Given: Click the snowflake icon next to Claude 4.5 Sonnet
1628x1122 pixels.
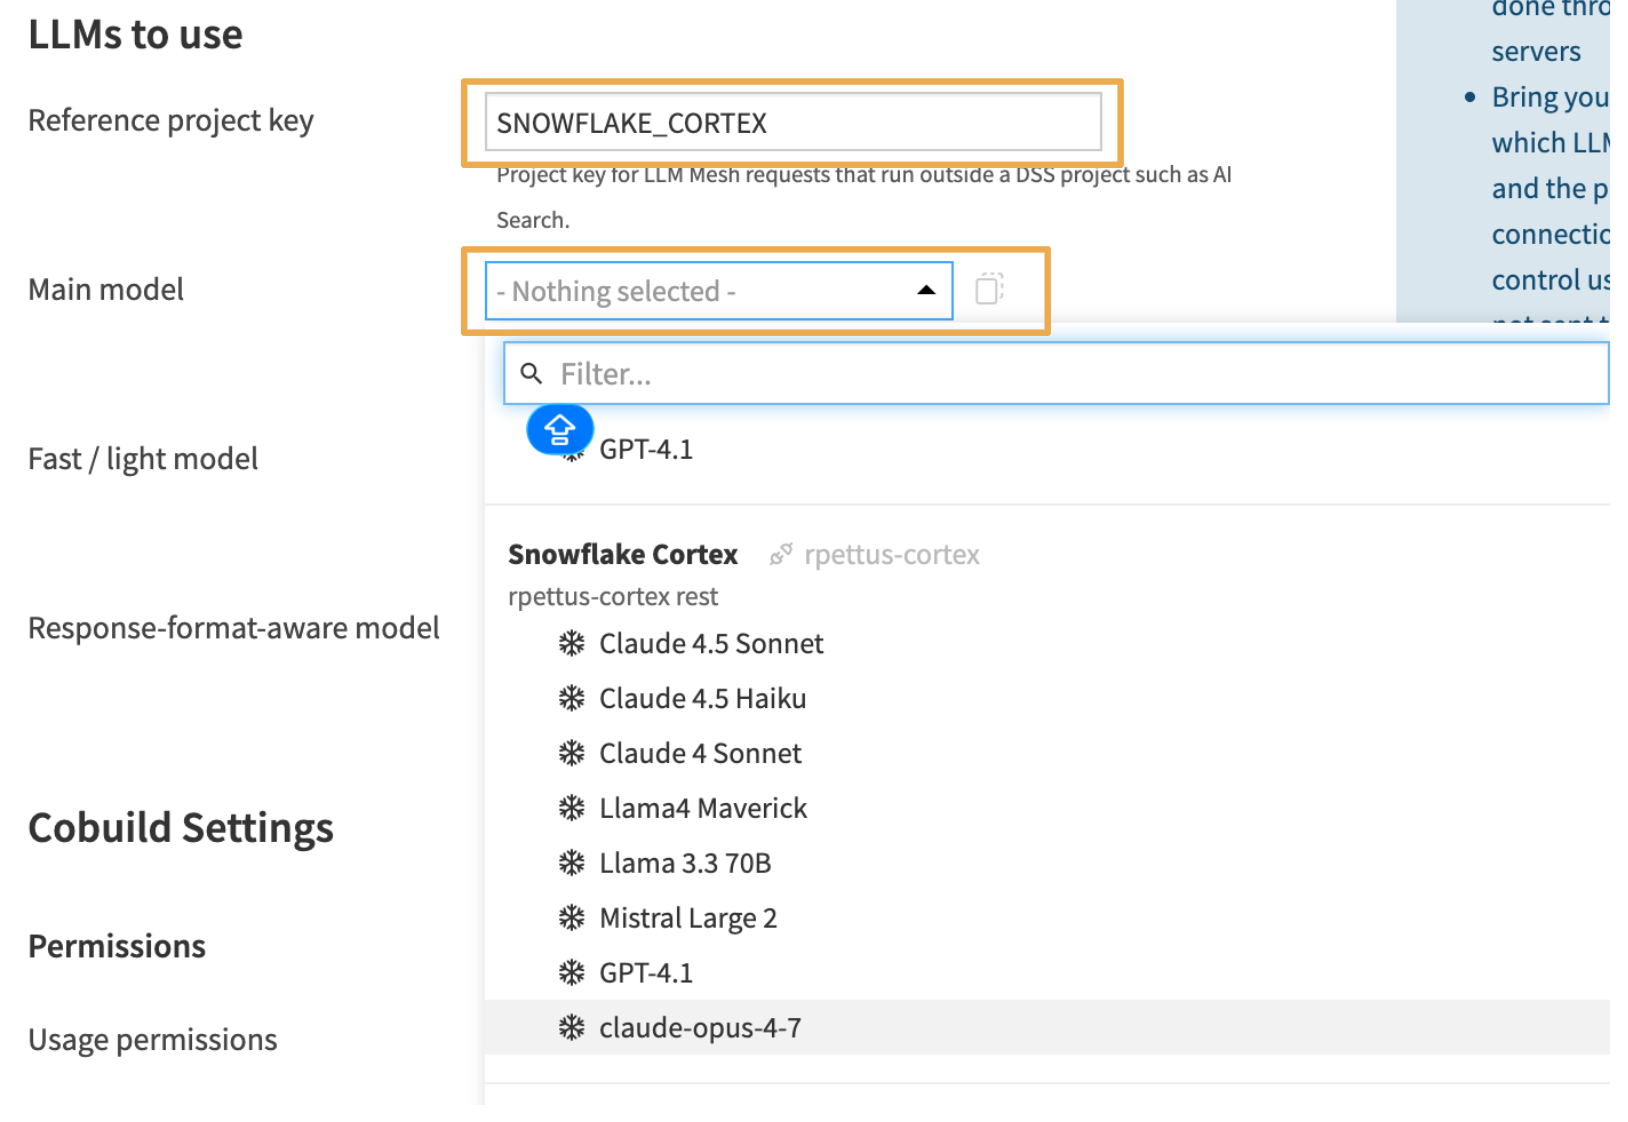Looking at the screenshot, I should (571, 643).
